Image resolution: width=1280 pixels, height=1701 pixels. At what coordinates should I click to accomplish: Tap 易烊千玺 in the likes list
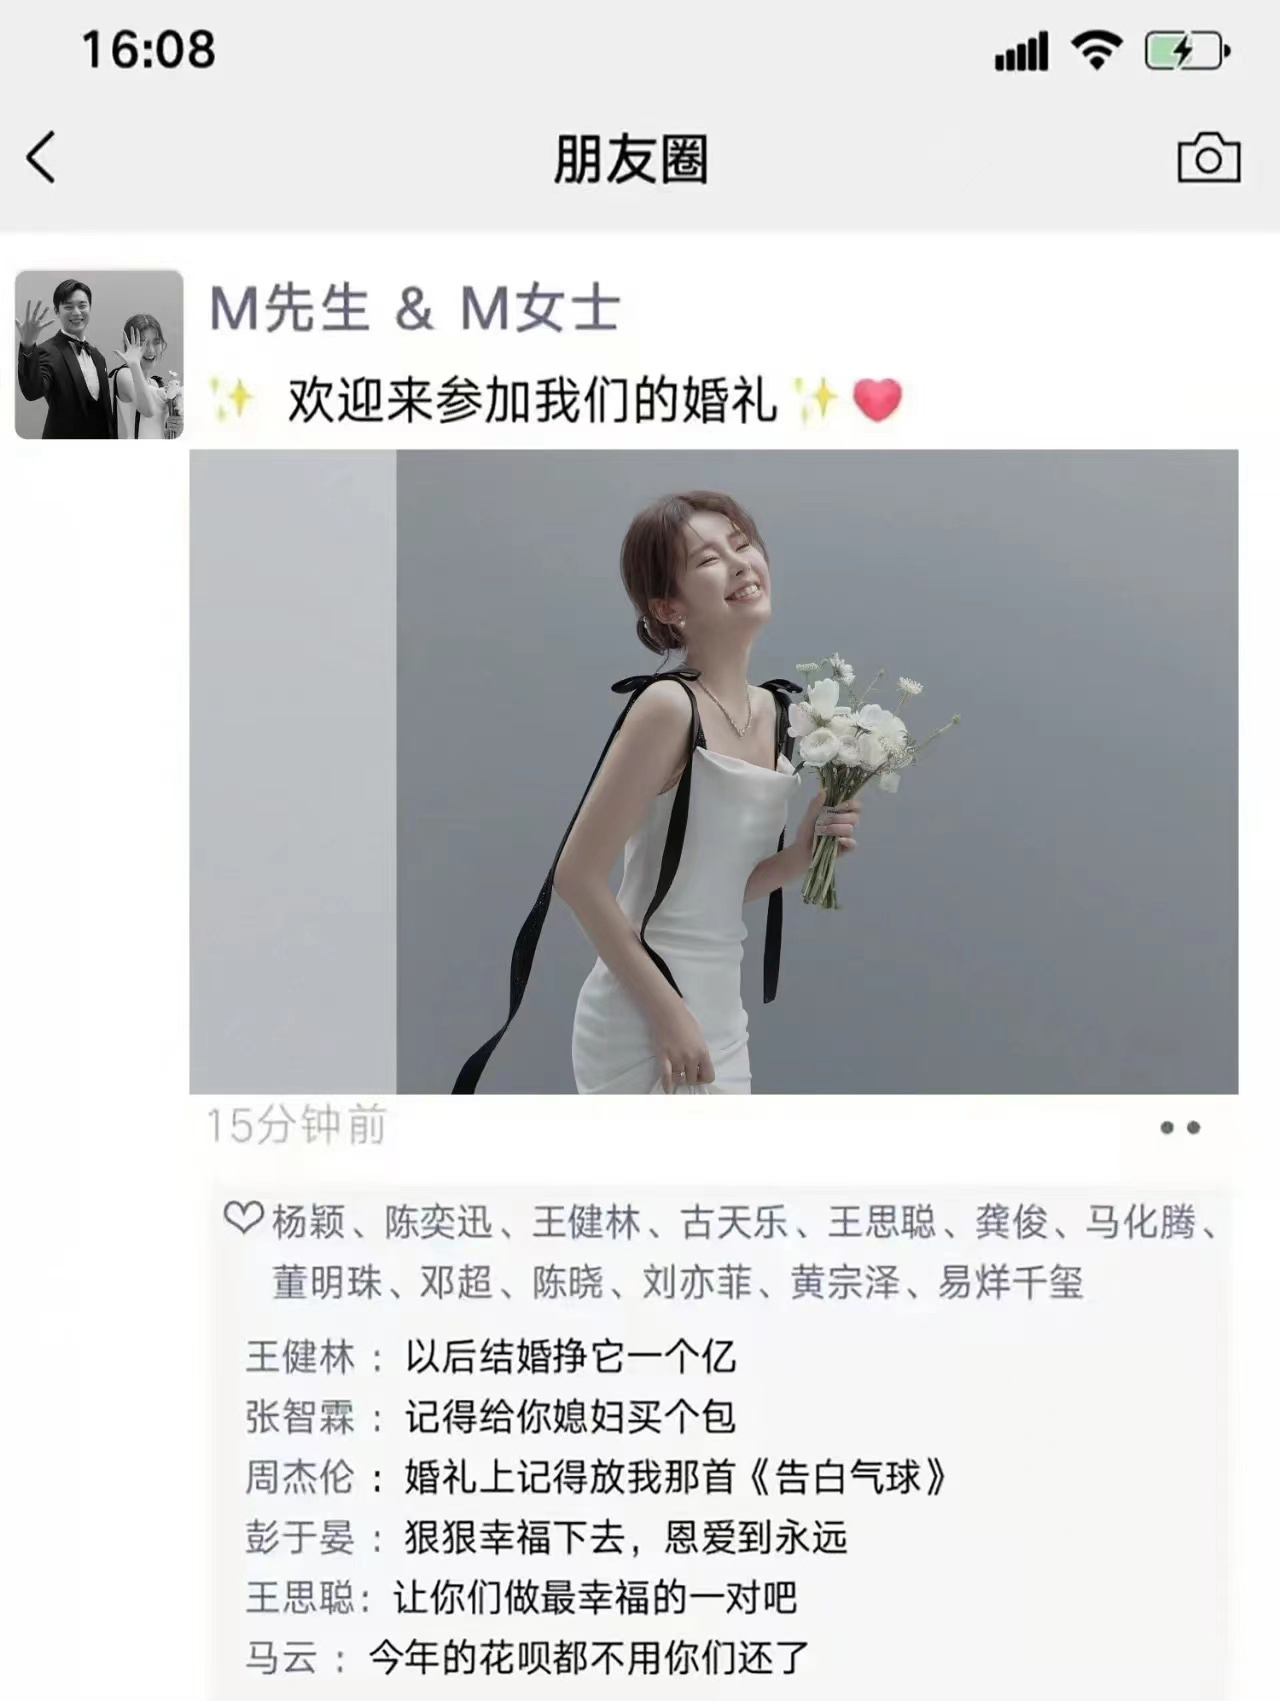click(x=1010, y=1282)
